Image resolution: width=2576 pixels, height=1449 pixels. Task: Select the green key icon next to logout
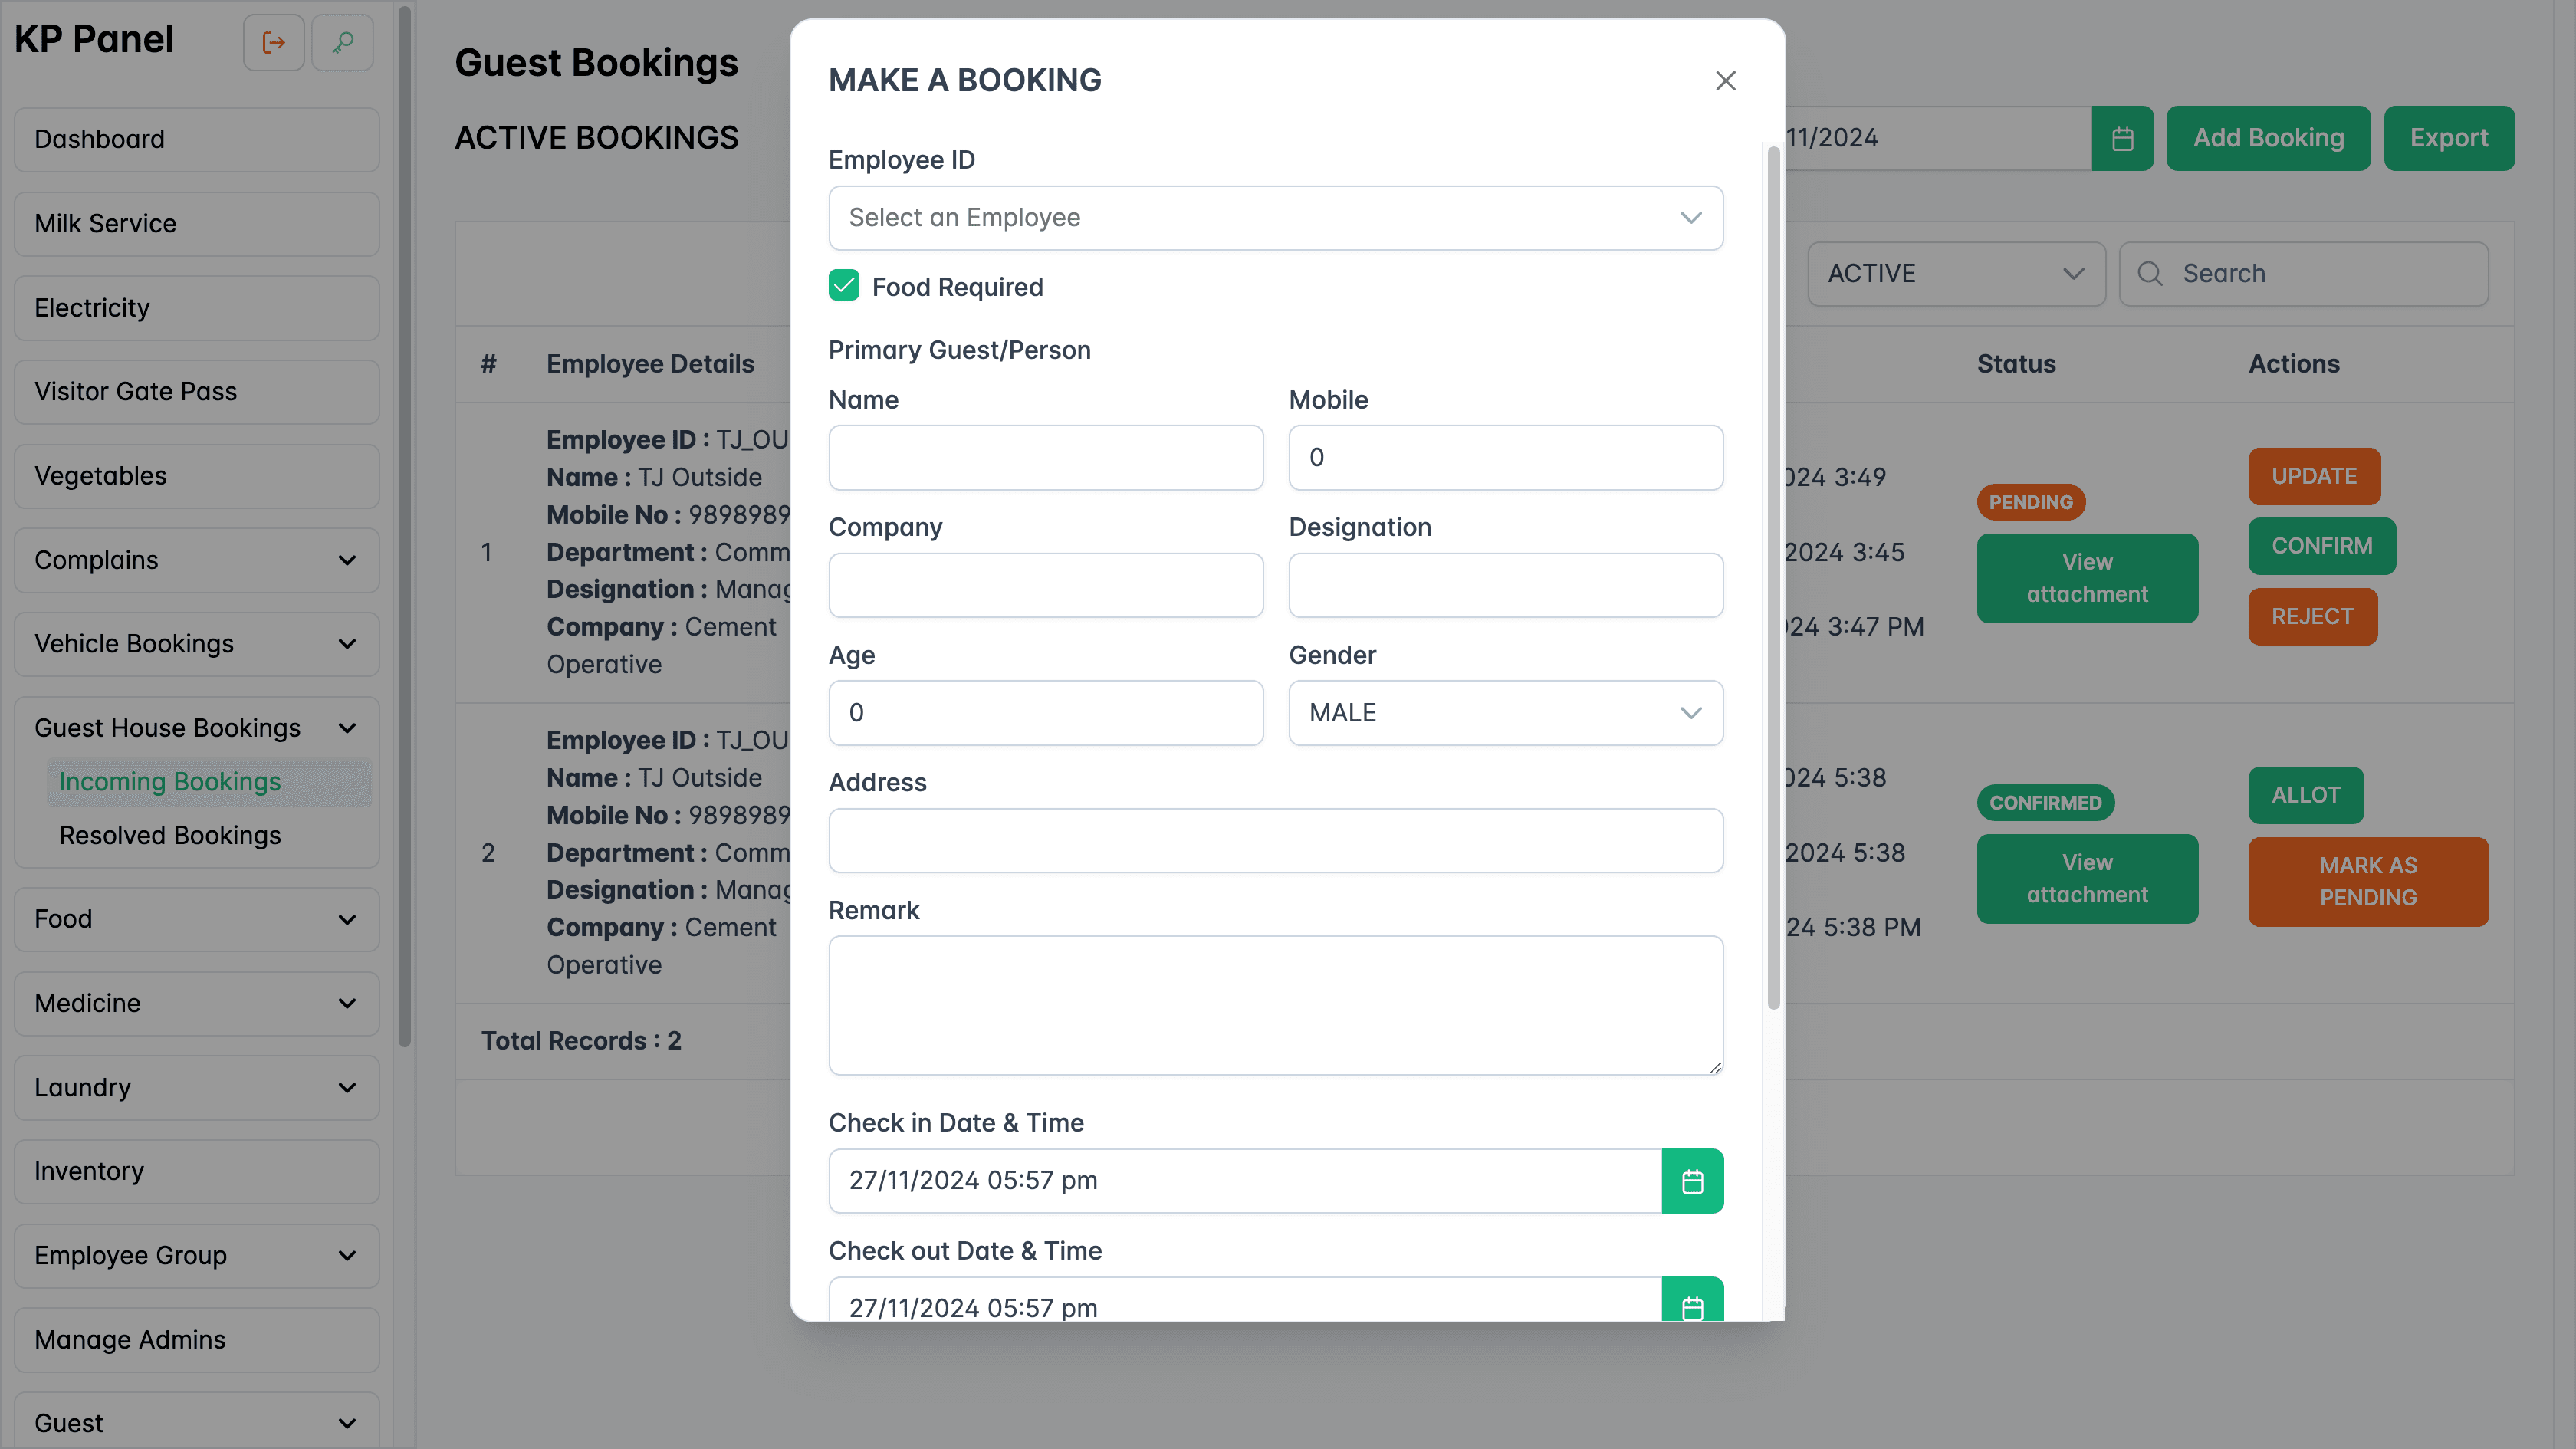pyautogui.click(x=341, y=42)
